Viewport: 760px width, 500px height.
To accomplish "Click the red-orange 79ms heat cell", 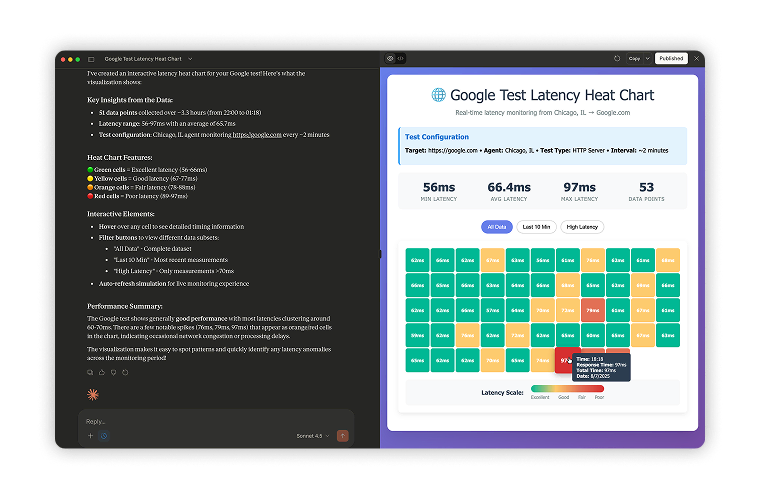I will click(x=592, y=310).
